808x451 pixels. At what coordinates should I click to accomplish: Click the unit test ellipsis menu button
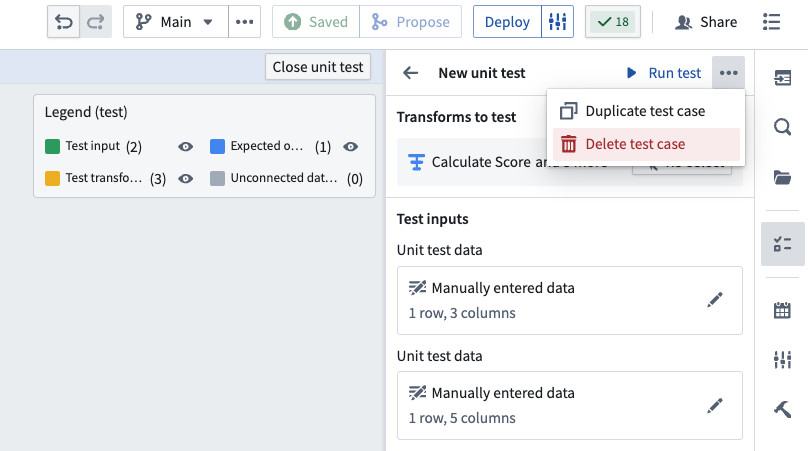pyautogui.click(x=728, y=73)
